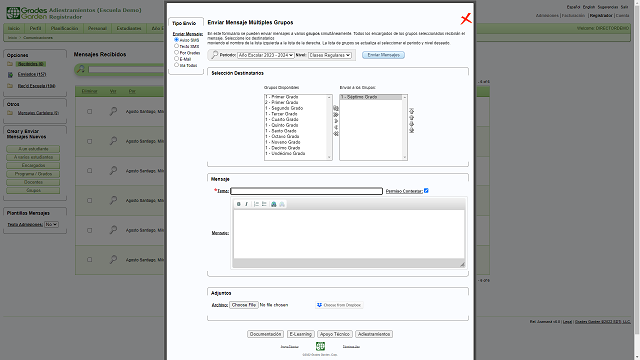
Task: Click the Grupos Disponibles list scrollbar
Action: (329, 127)
